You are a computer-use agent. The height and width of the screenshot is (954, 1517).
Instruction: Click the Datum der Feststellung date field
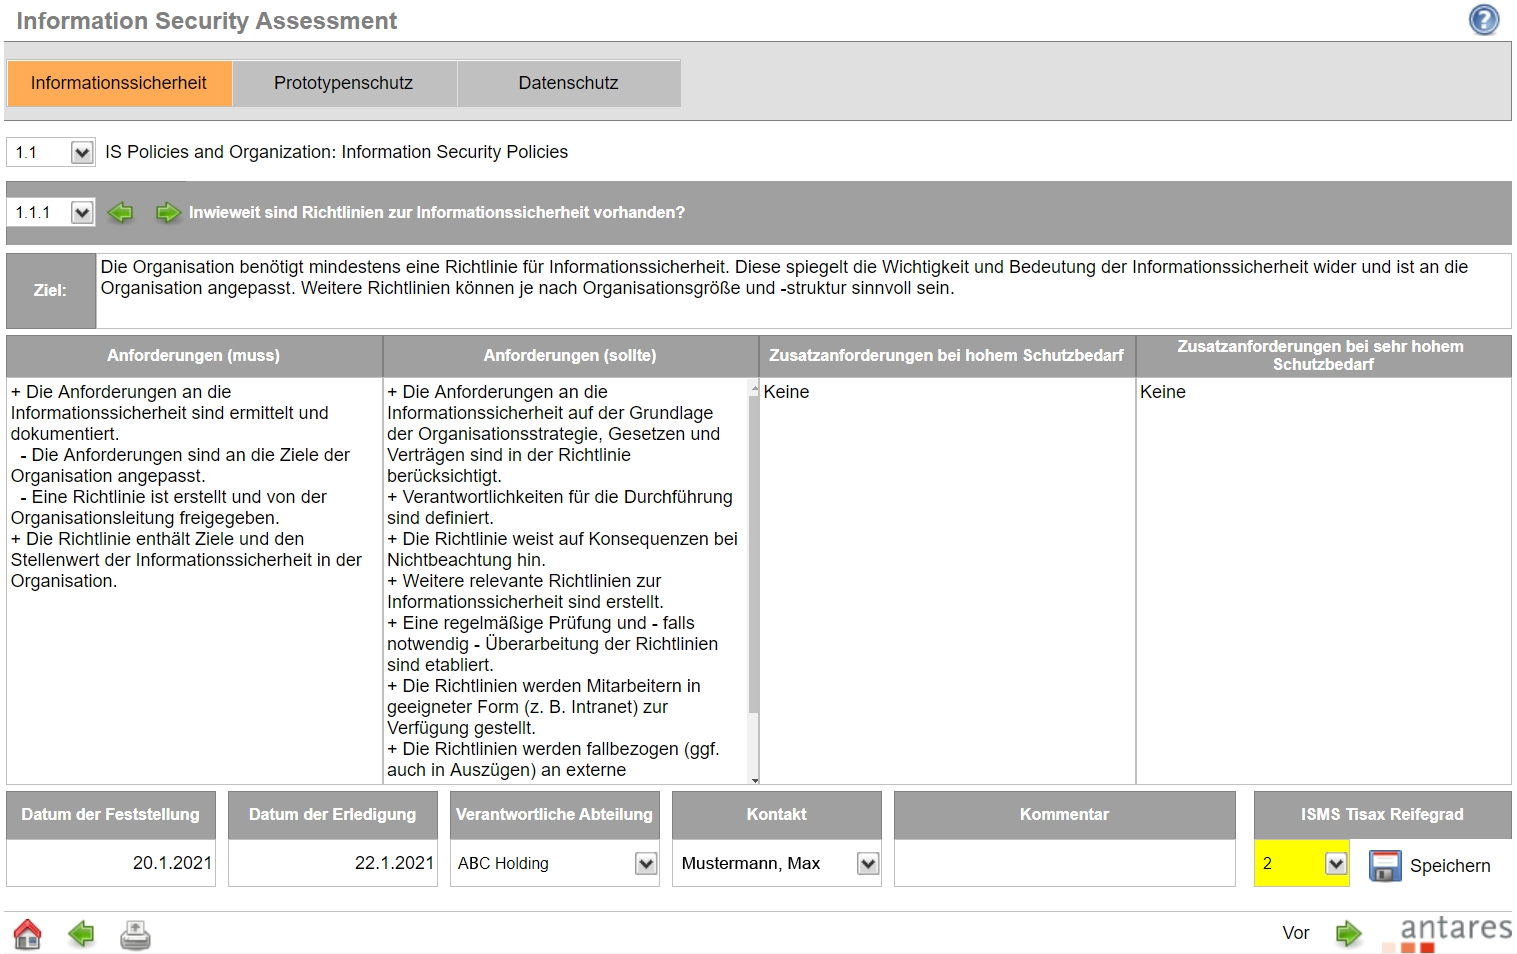click(111, 863)
